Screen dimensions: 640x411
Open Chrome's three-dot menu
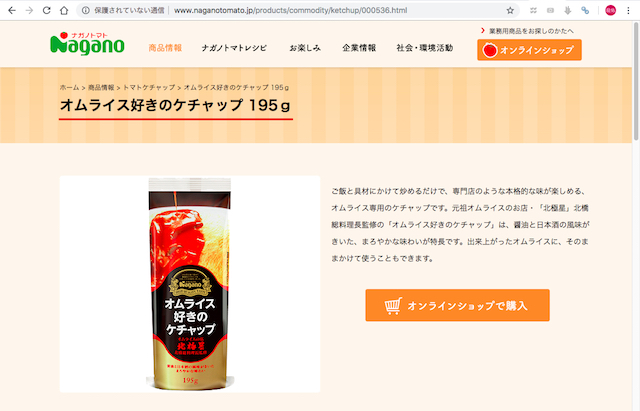point(628,10)
